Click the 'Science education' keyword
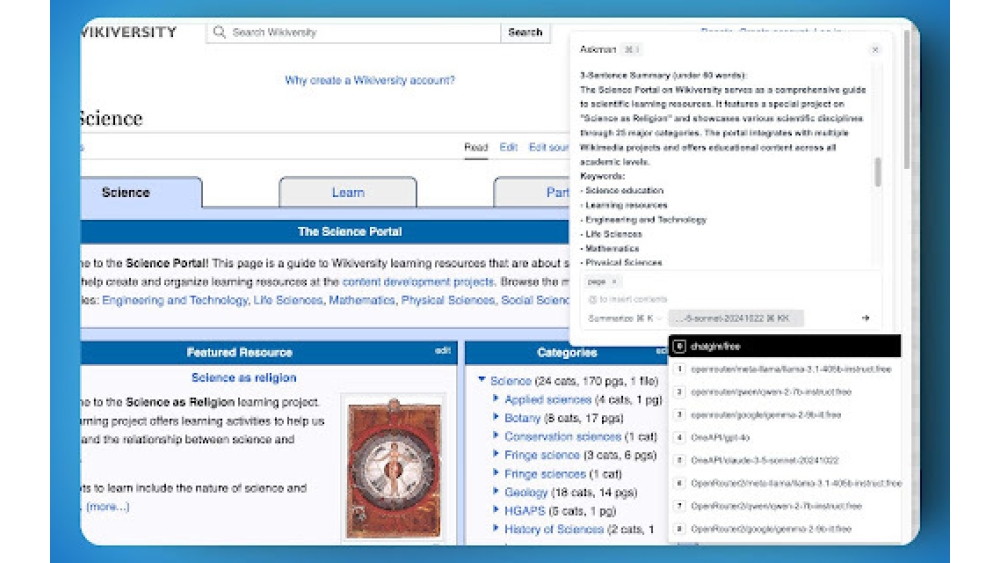This screenshot has height=563, width=1000. [x=624, y=191]
